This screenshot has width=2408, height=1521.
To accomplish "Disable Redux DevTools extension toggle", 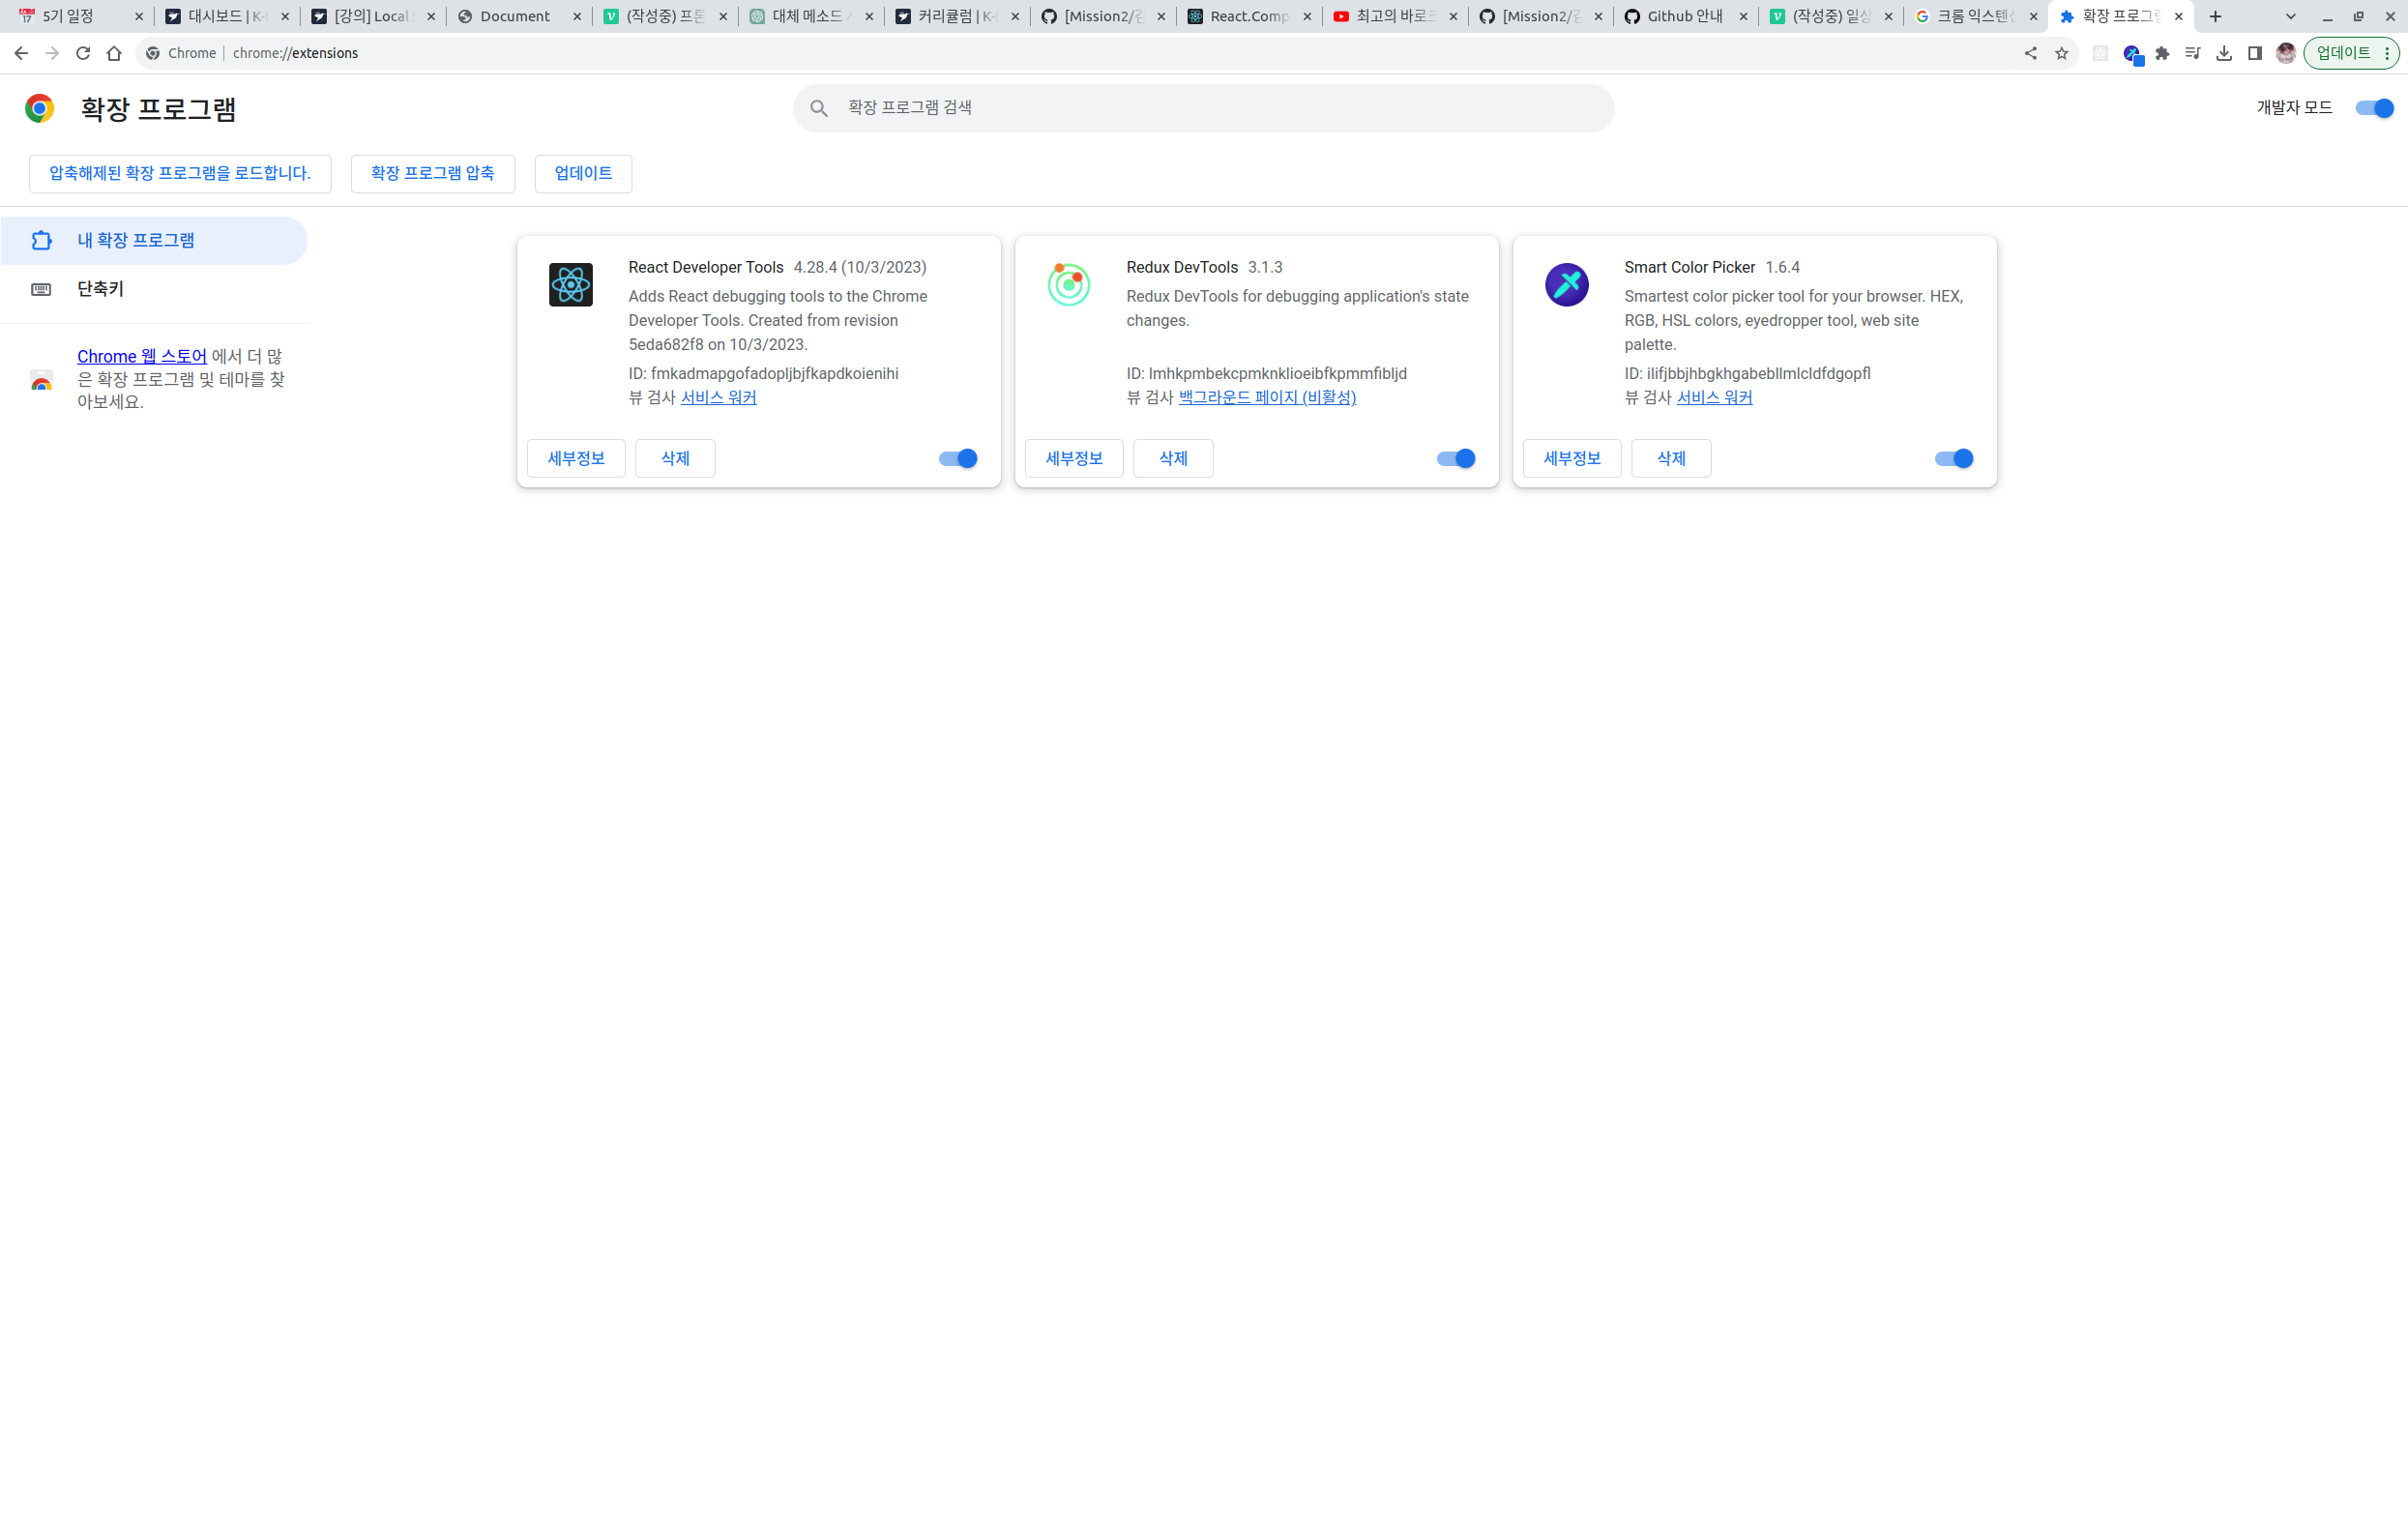I will point(1456,459).
